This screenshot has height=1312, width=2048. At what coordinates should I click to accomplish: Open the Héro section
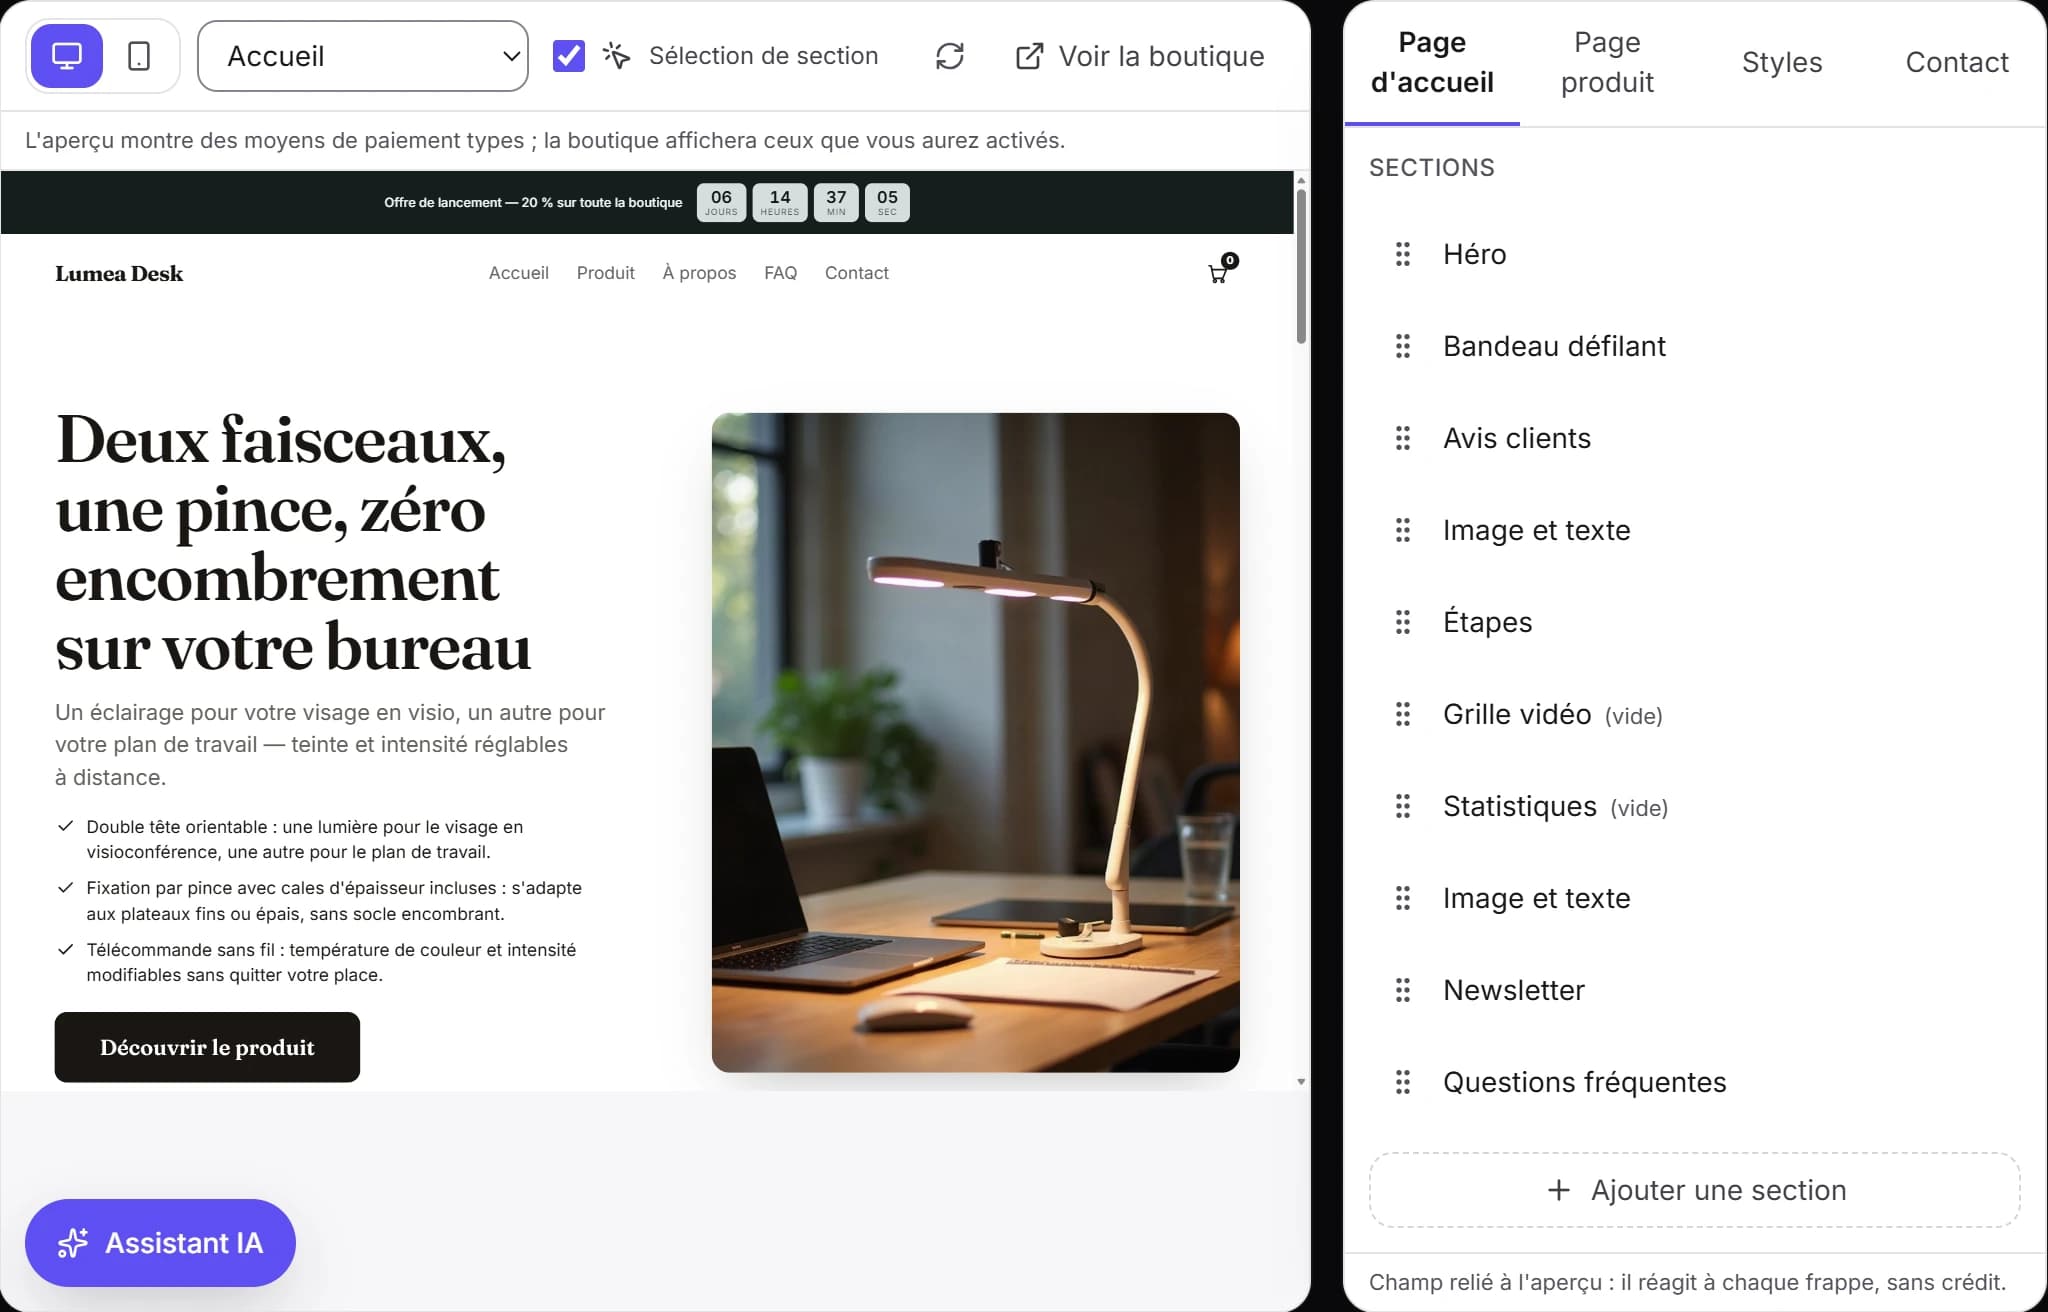(1694, 254)
